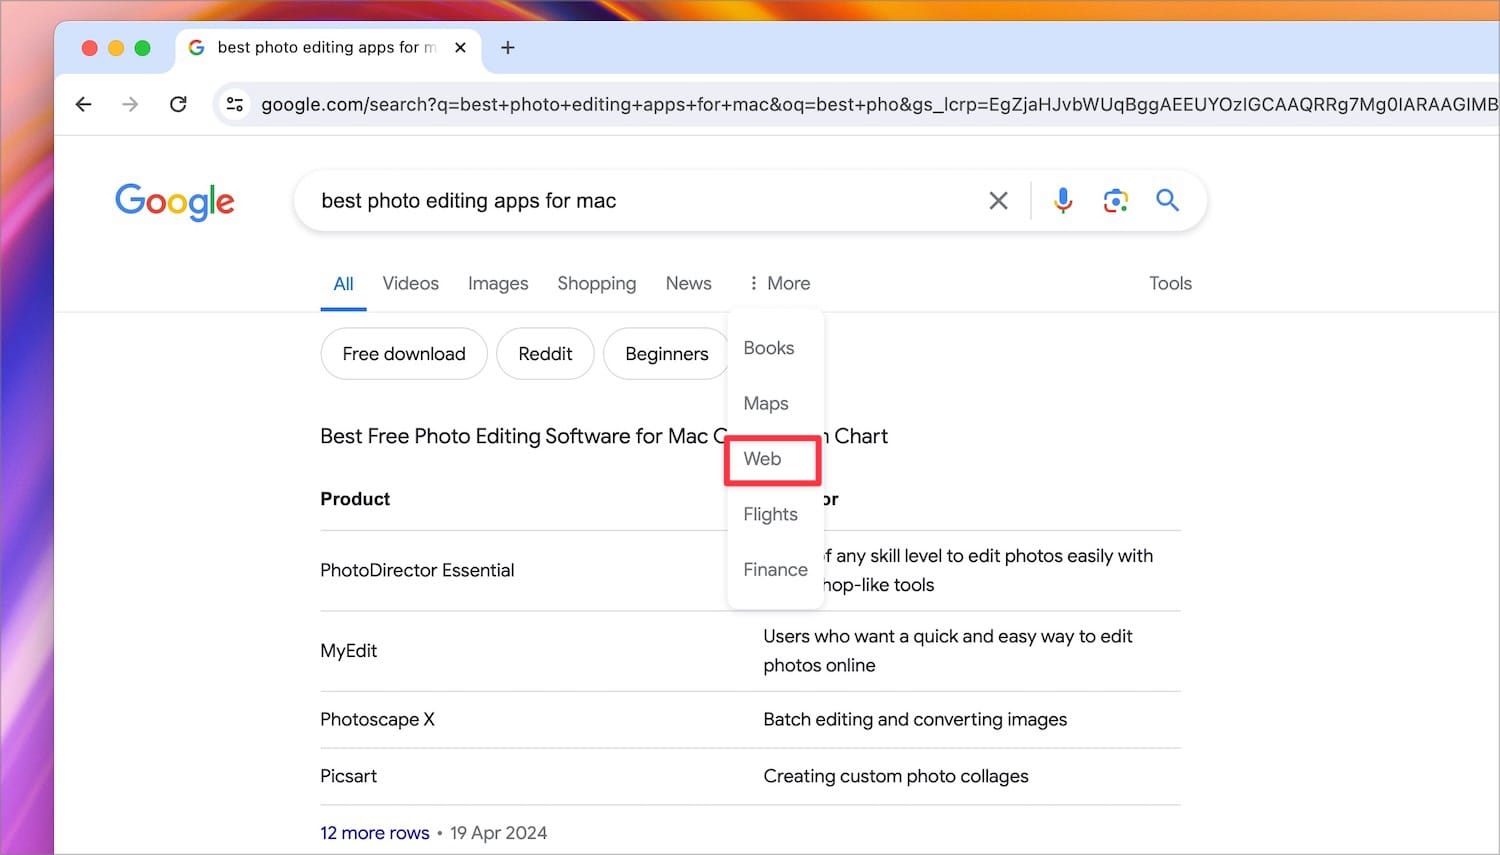Click the browser forward arrow
Screen dimensions: 1500x855
130,104
